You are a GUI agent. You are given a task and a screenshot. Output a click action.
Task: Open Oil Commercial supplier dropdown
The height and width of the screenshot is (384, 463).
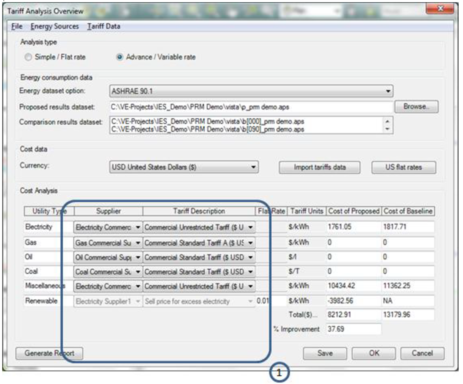click(x=138, y=257)
